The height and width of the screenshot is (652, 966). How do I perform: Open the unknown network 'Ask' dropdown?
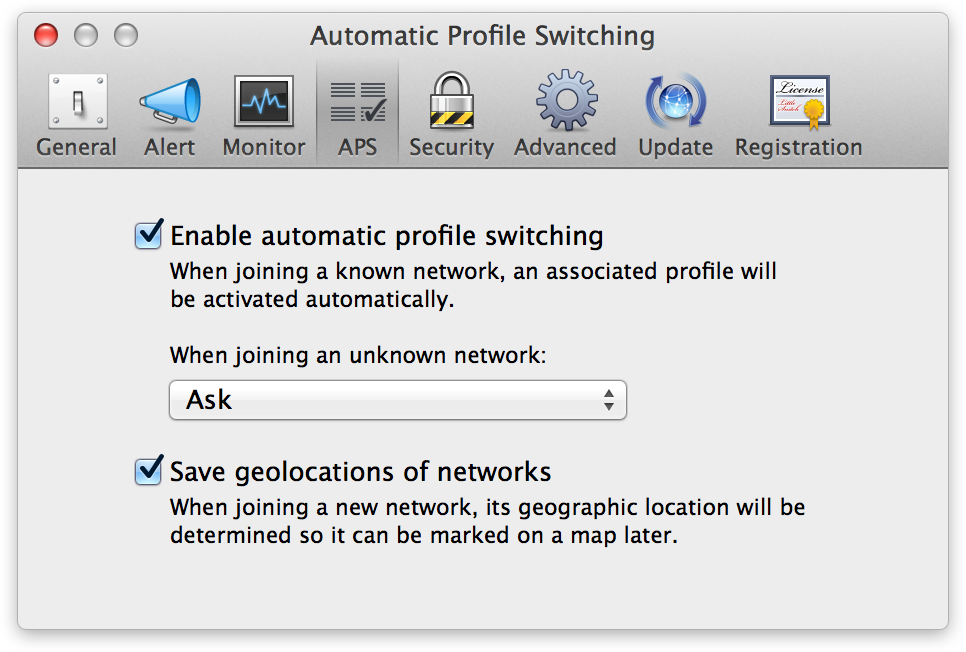(x=397, y=400)
